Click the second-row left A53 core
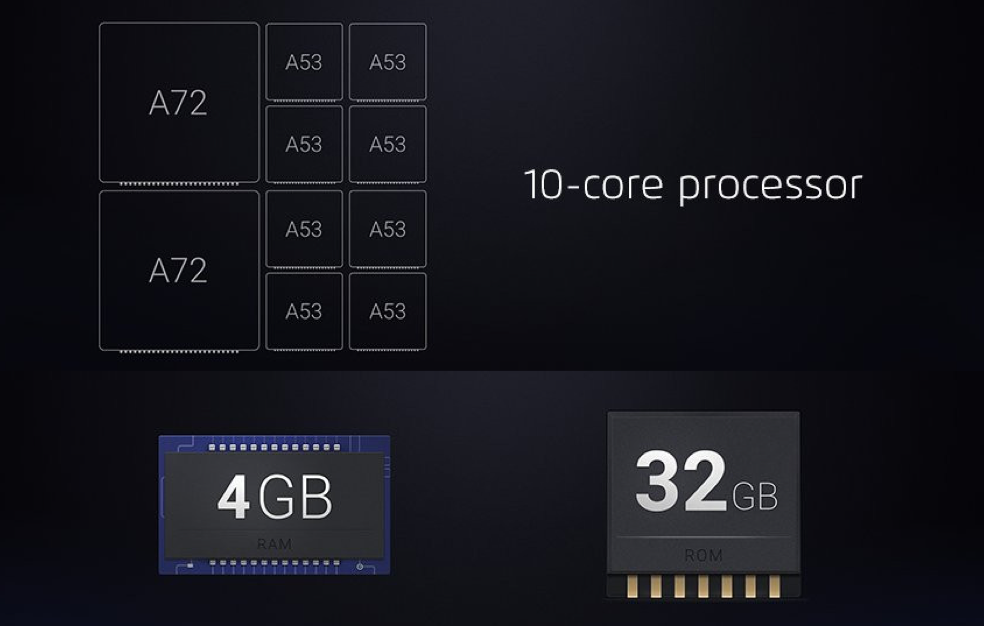The height and width of the screenshot is (626, 984). tap(304, 145)
